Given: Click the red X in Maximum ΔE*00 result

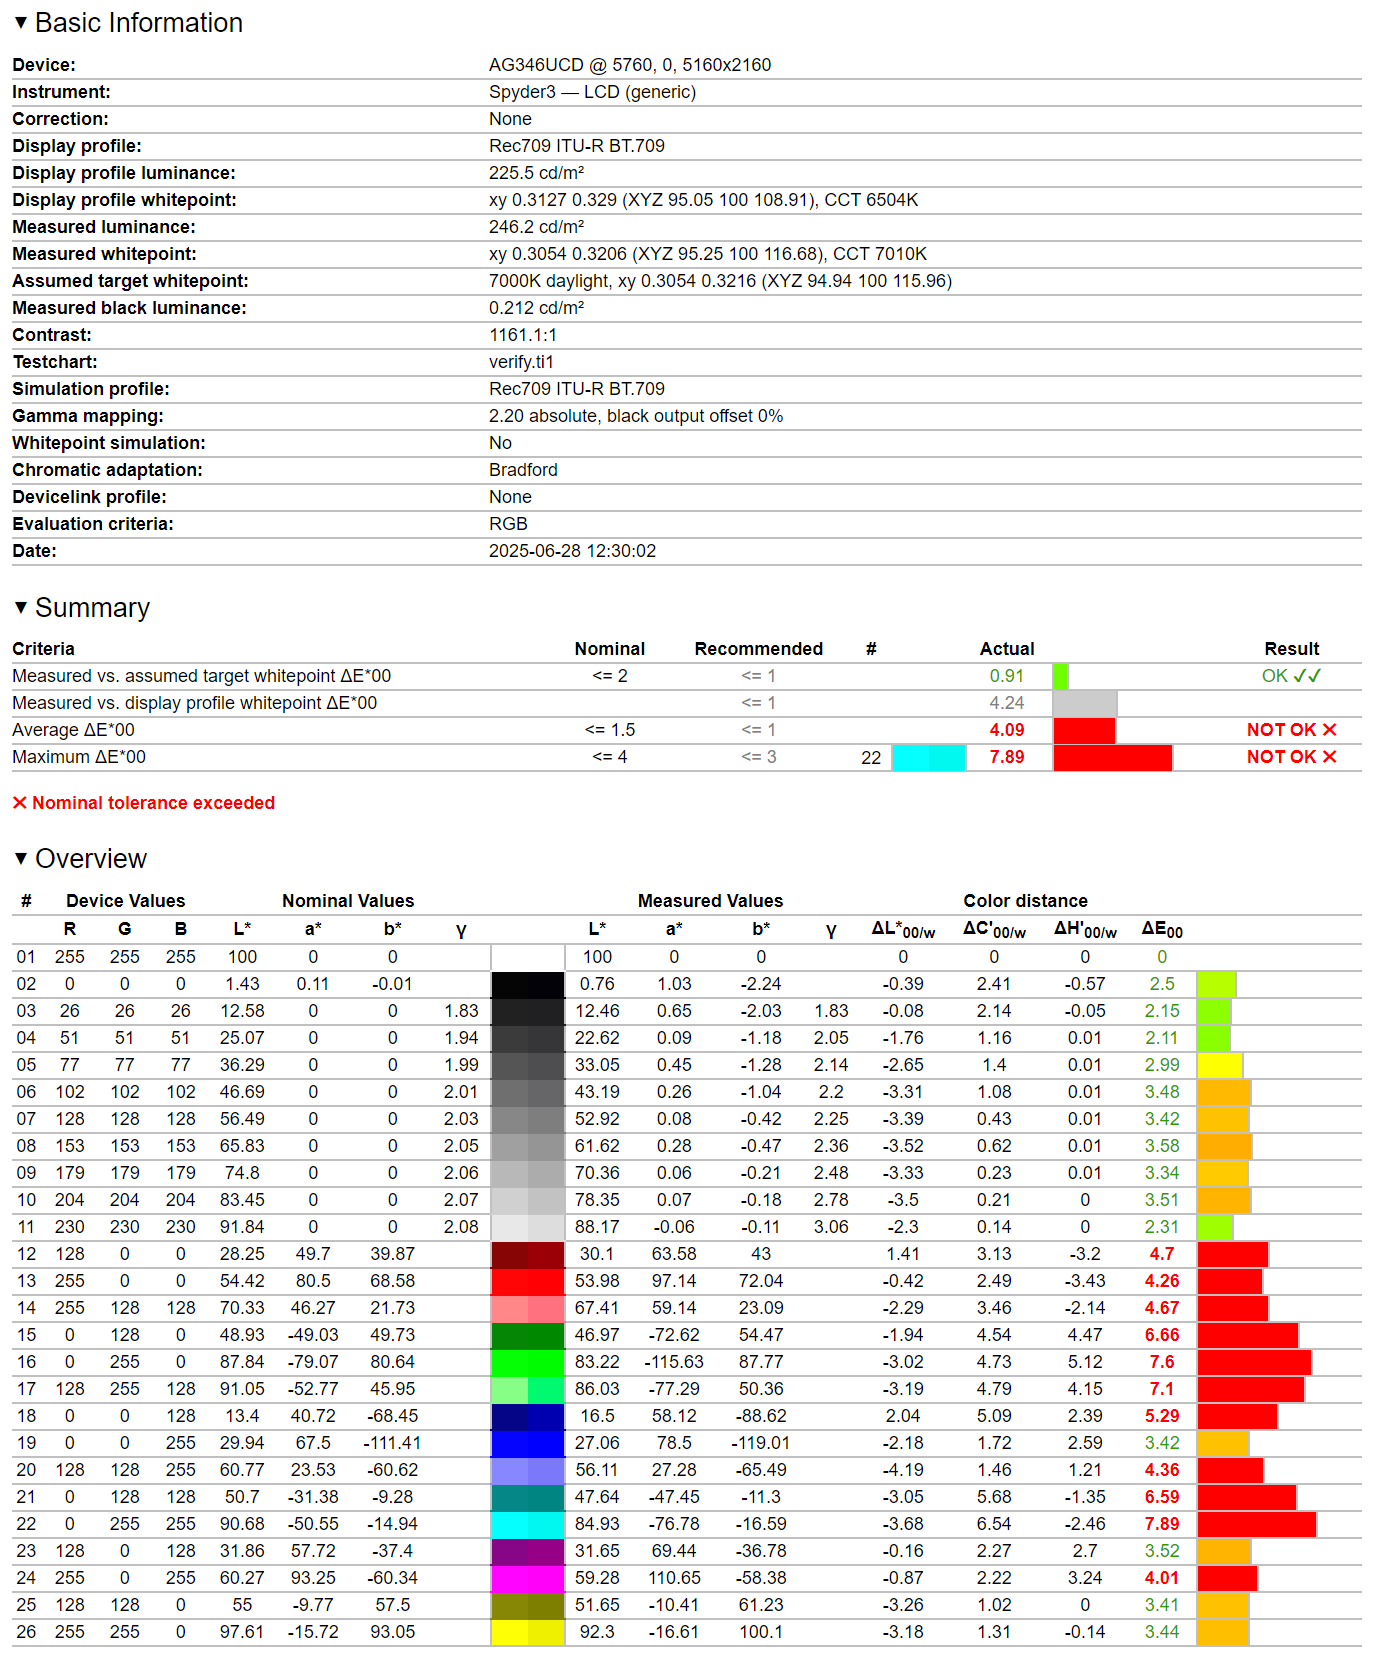Looking at the screenshot, I should coord(1329,757).
